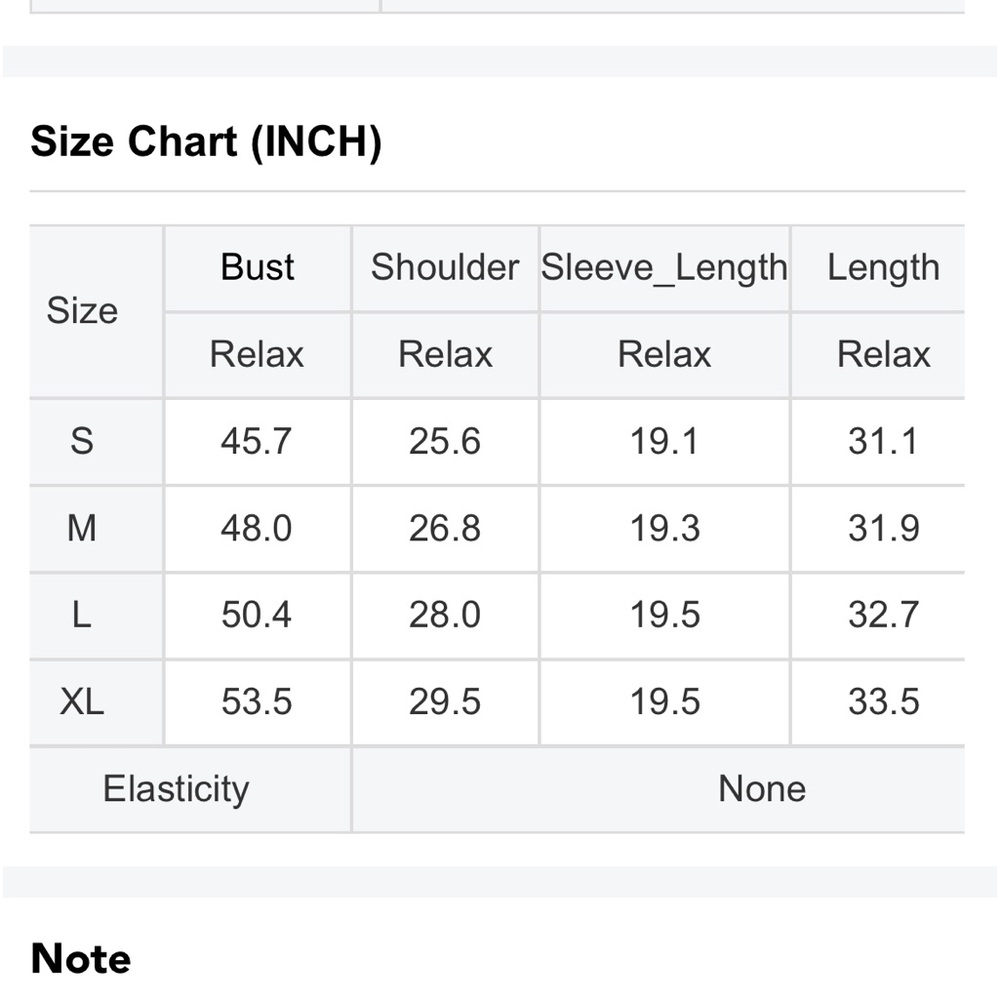Click the Elasticity row label
The width and height of the screenshot is (1000, 1000).
click(176, 790)
